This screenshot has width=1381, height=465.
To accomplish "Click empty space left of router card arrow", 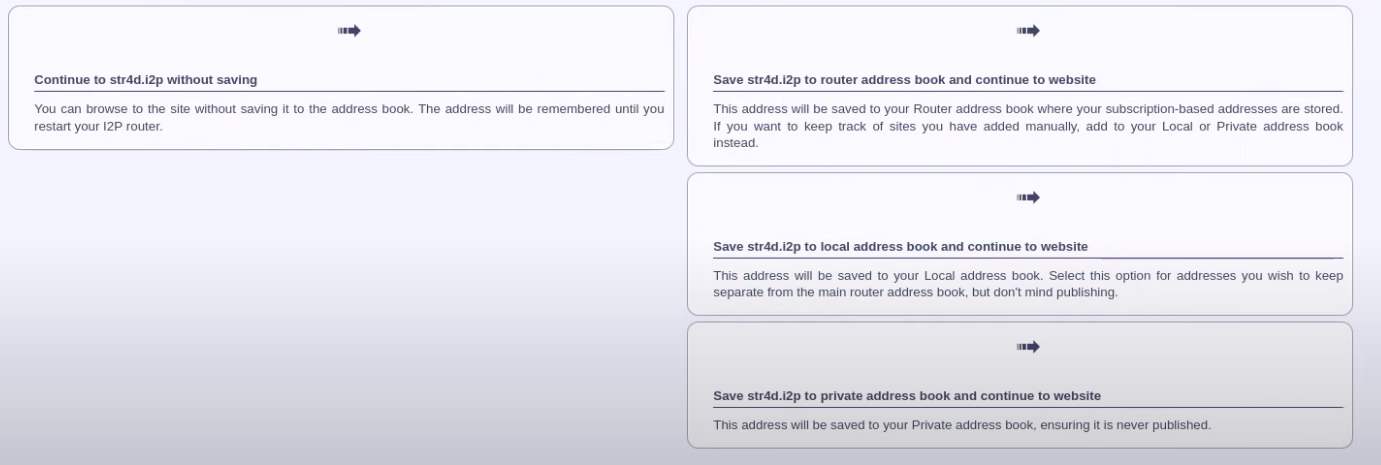I will [x=860, y=31].
